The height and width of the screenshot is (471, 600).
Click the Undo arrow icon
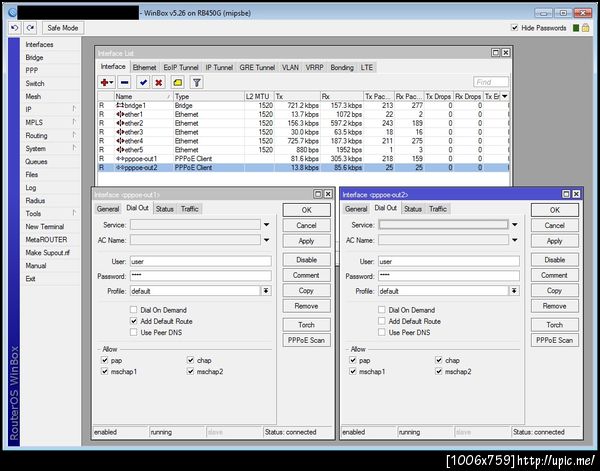click(x=15, y=28)
